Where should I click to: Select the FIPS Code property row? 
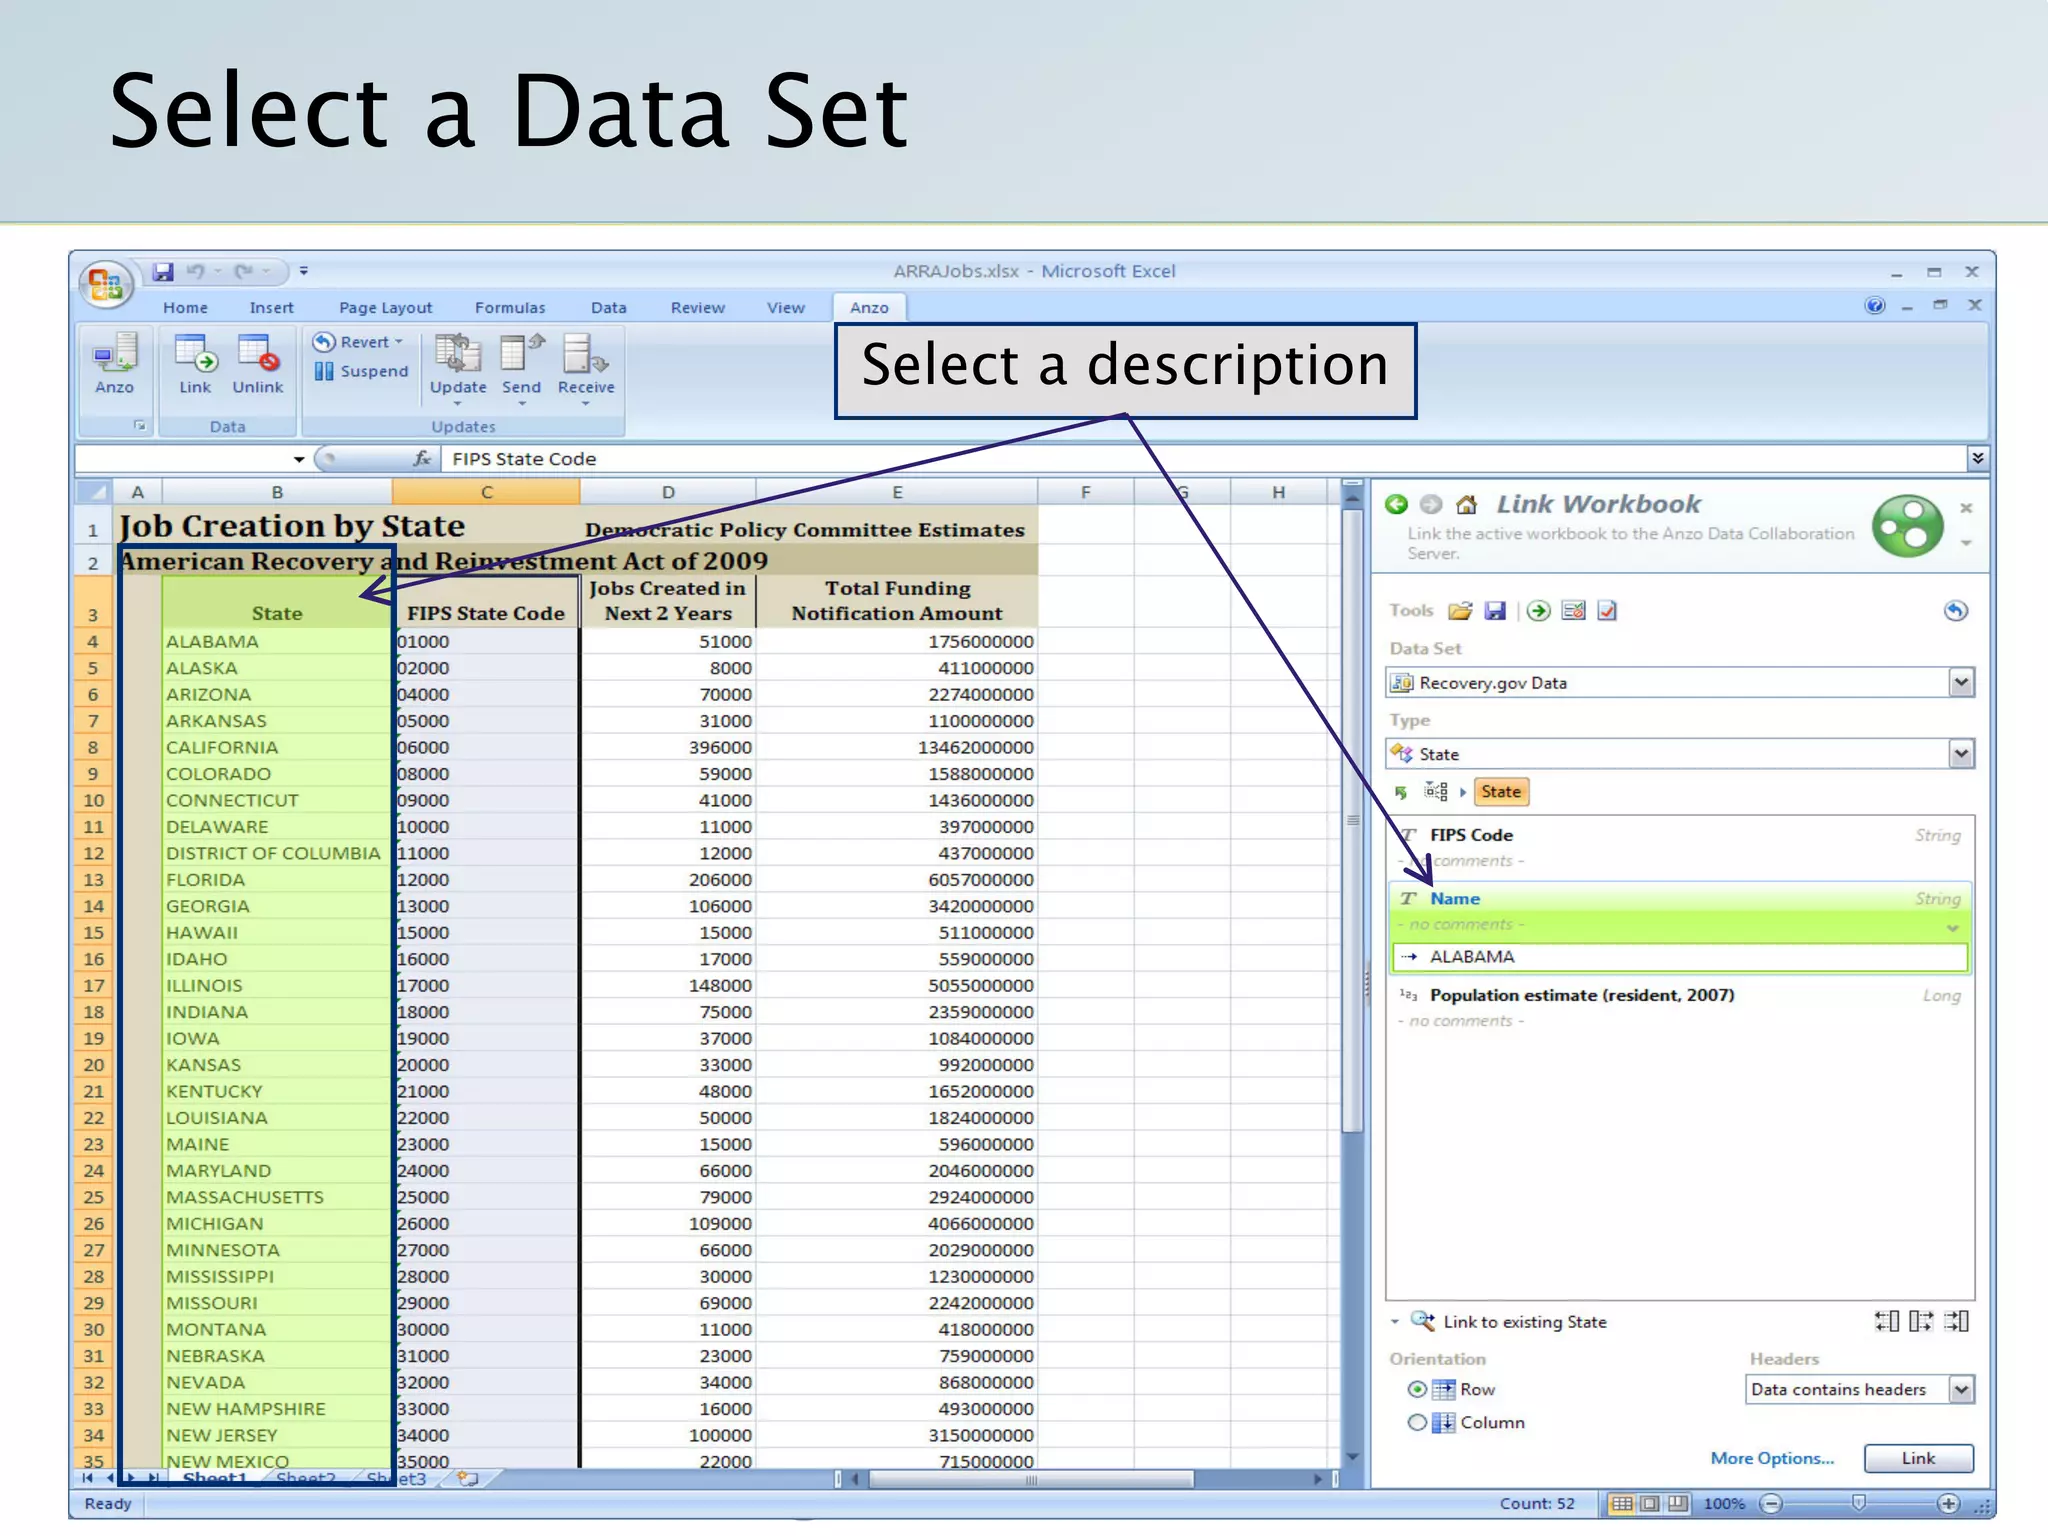[1679, 847]
